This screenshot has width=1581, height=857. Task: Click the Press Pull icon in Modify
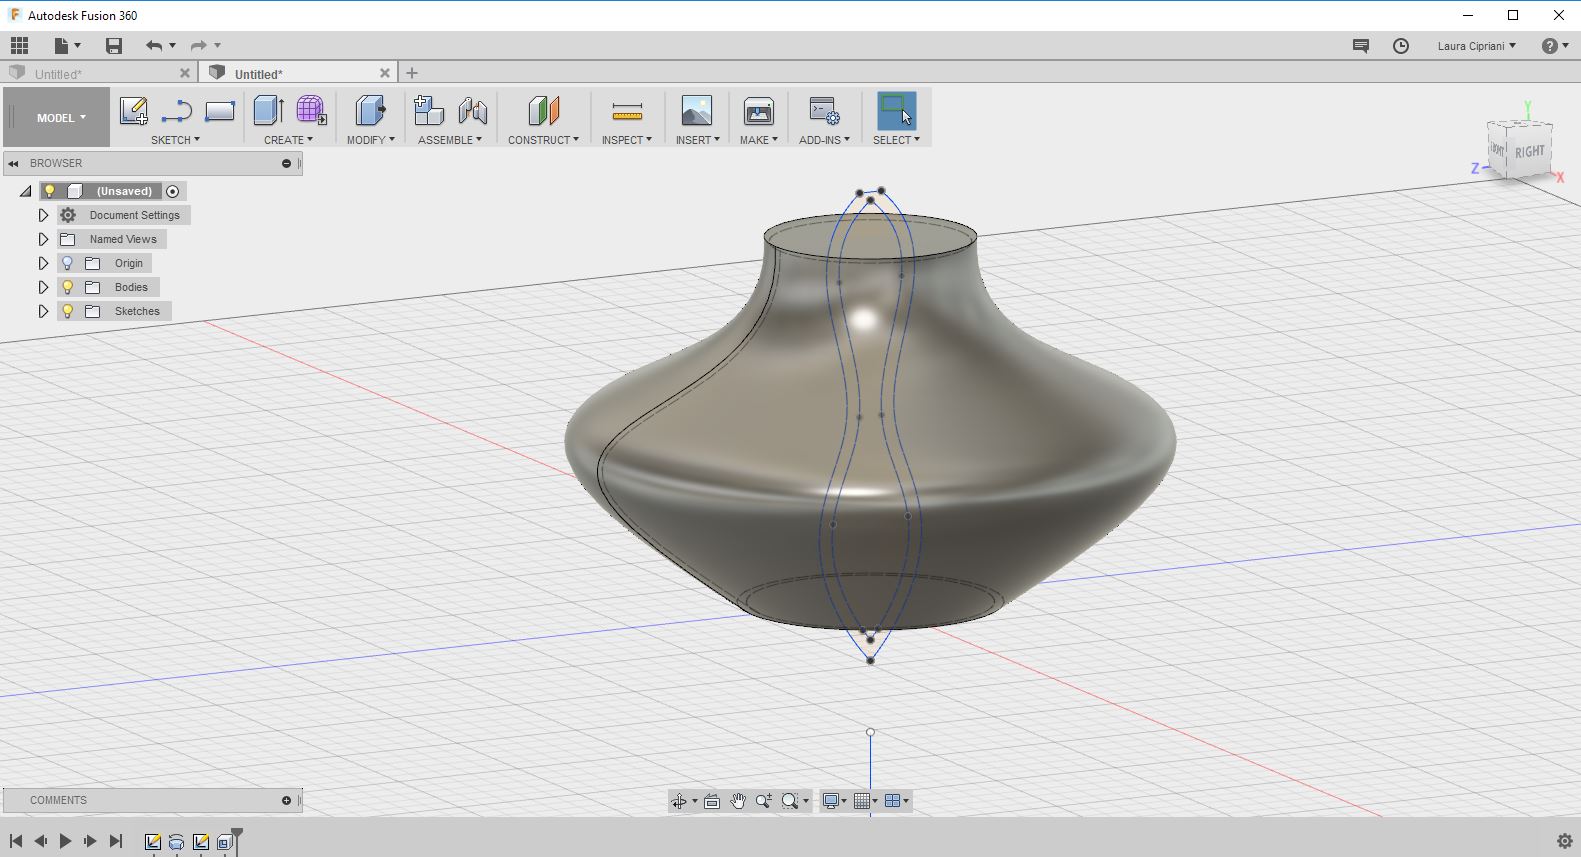(370, 111)
